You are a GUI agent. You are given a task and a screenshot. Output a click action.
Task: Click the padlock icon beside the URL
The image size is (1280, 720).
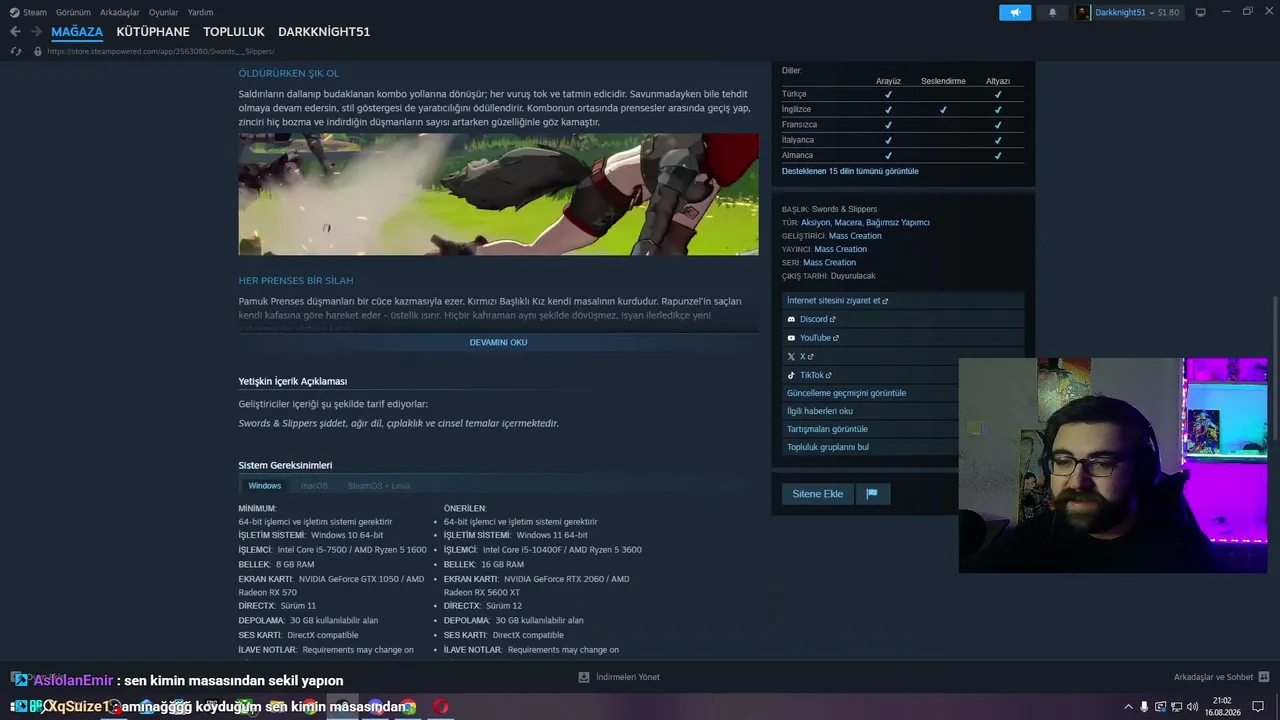(x=38, y=51)
